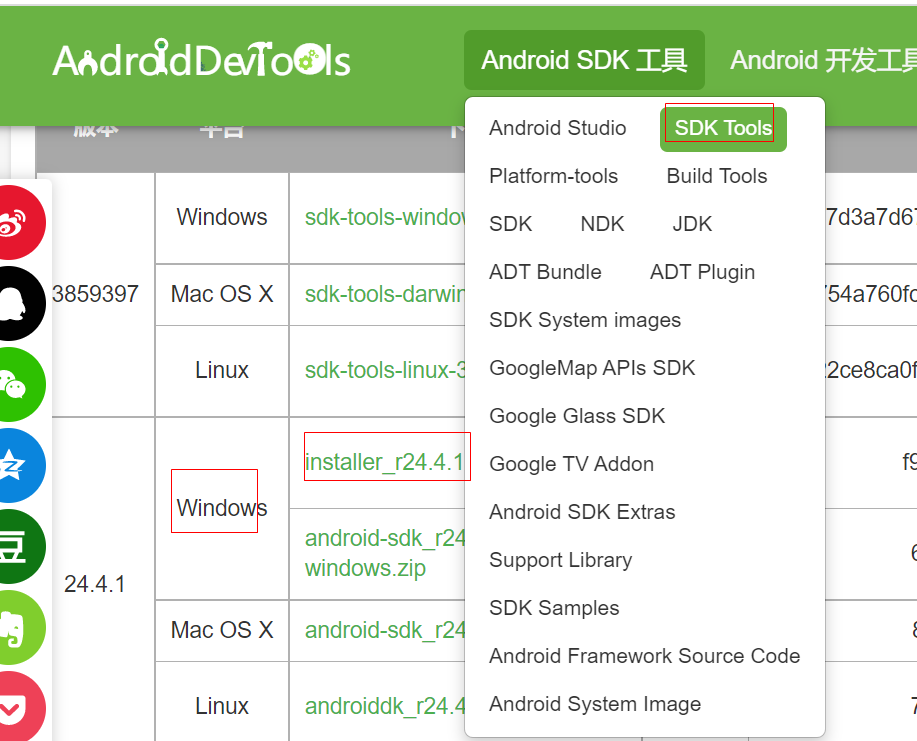Click the sdk-tools-darwin download link
The width and height of the screenshot is (917, 741).
[x=385, y=294]
